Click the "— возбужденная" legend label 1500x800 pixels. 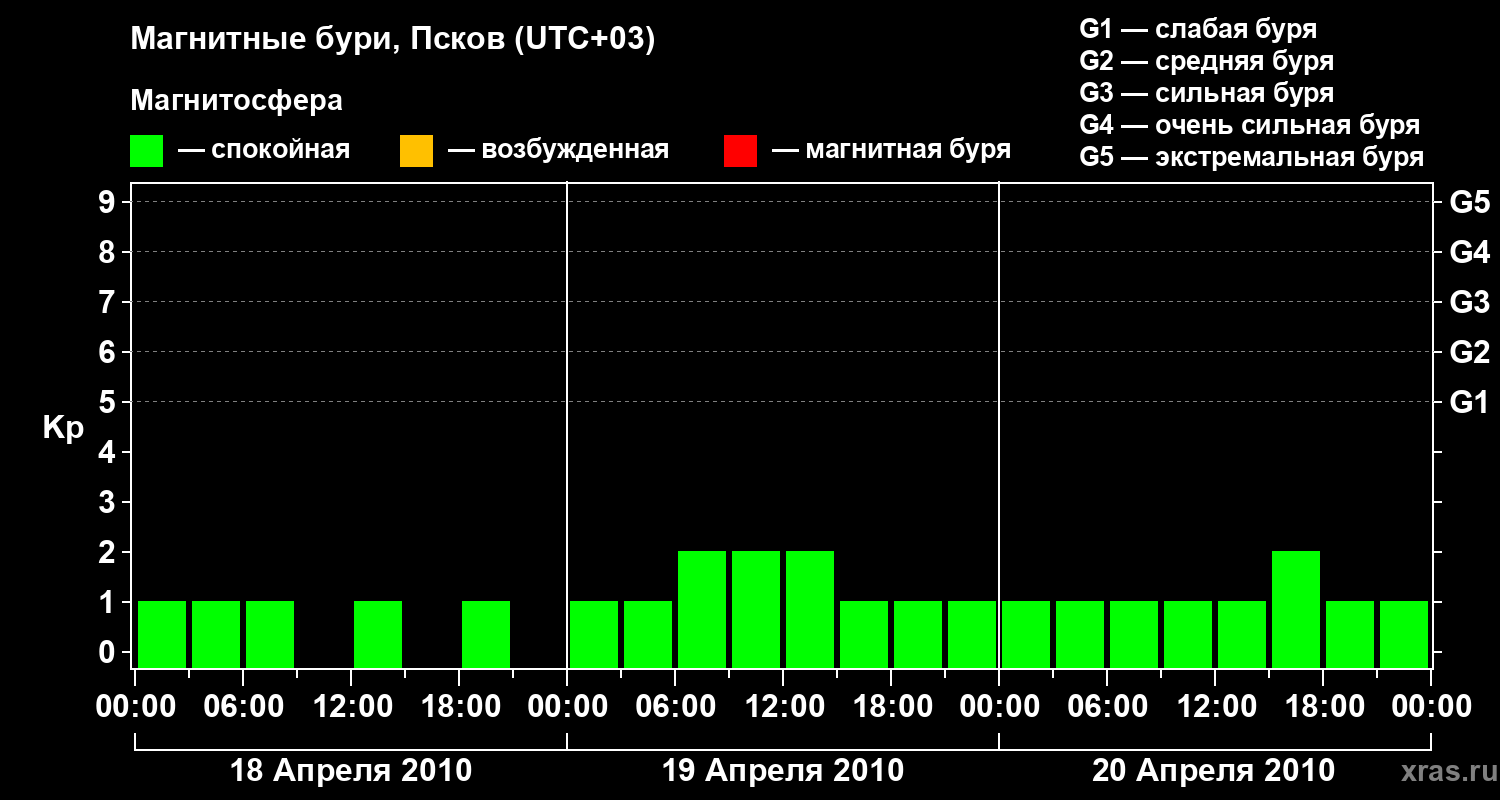coord(558,150)
